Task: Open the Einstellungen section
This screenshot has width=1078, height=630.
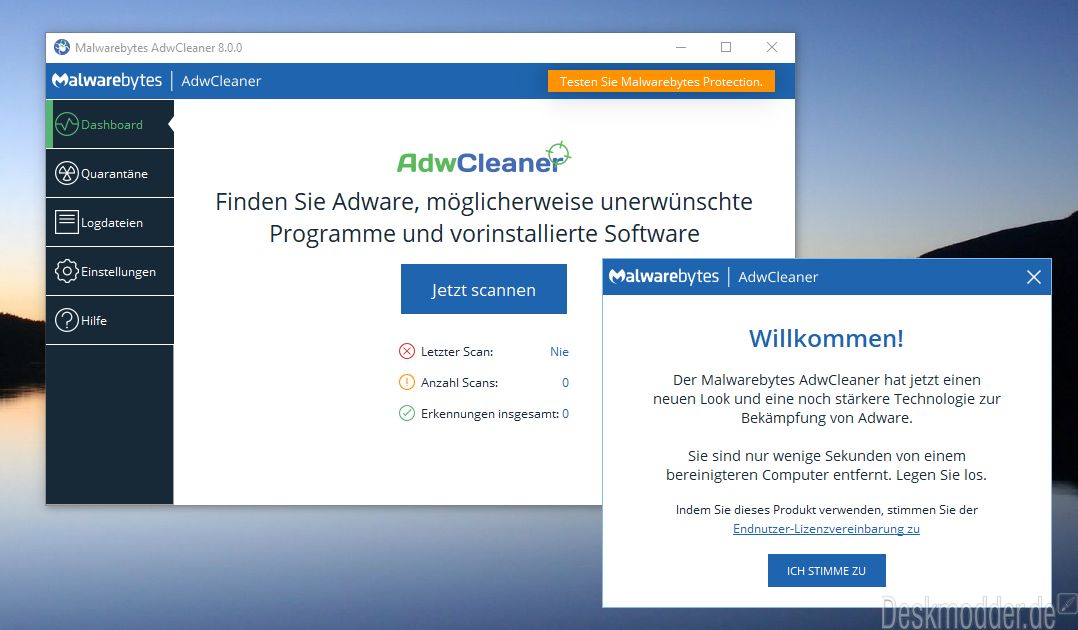Action: pyautogui.click(x=110, y=271)
